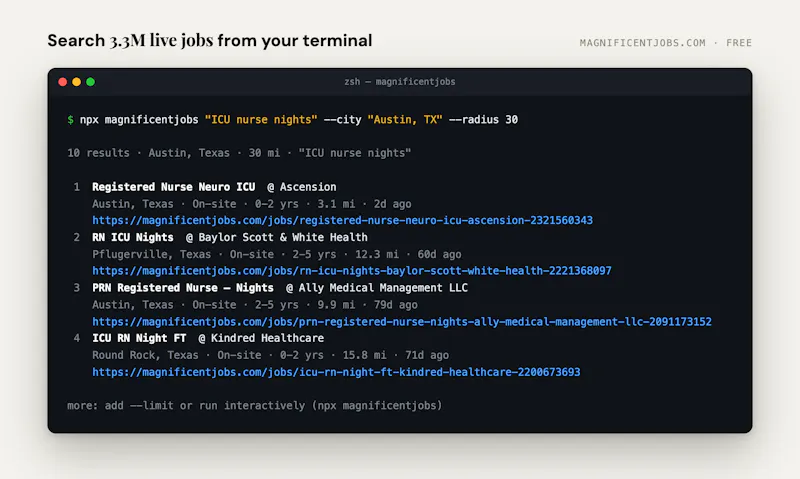800x479 pixels.
Task: Click '@ Ally Medical Management LLC' employer
Action: (377, 288)
